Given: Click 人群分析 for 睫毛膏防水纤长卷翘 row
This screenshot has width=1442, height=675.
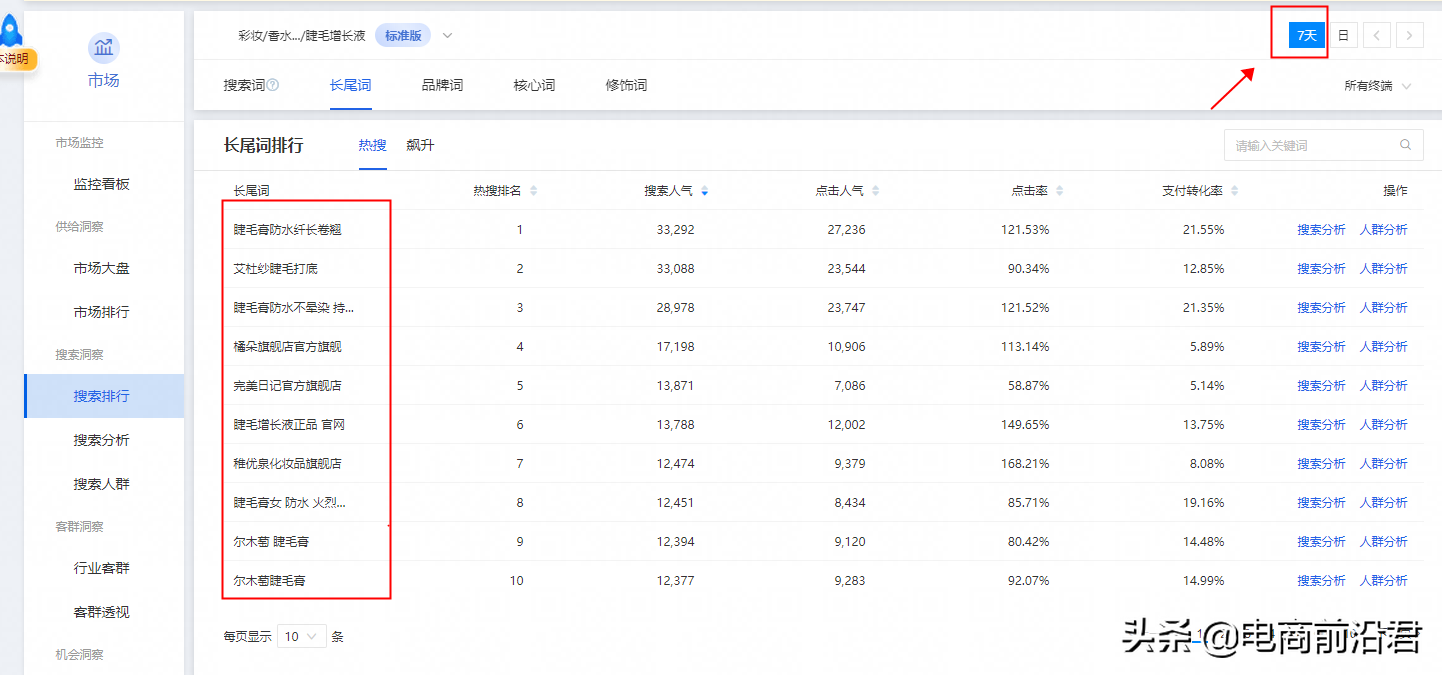Looking at the screenshot, I should [1383, 230].
